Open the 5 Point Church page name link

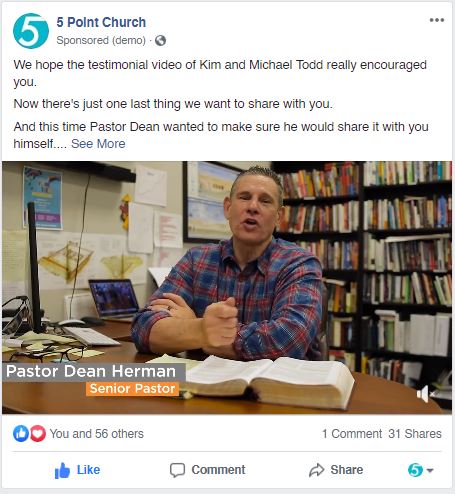click(x=101, y=22)
